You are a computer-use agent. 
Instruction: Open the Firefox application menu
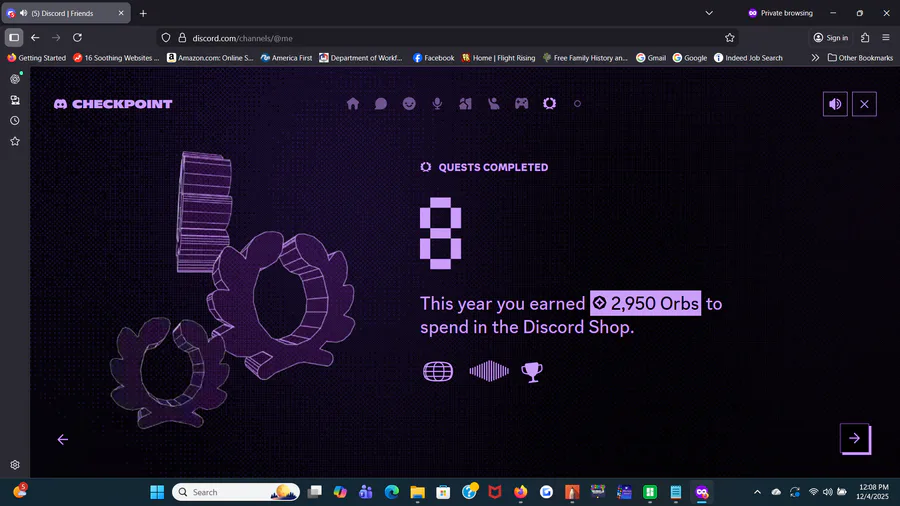coord(886,38)
